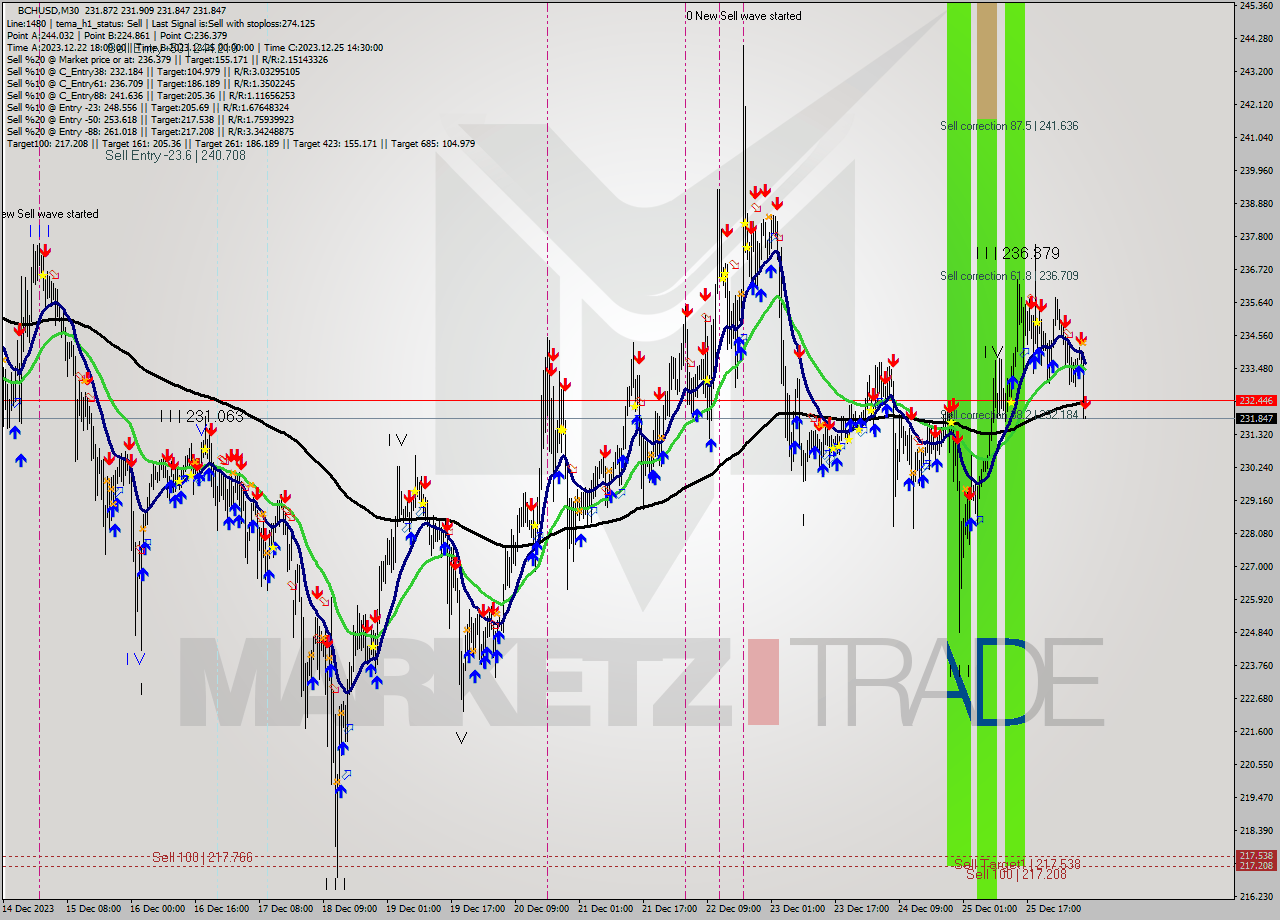Click the 227.000 price axis value
Screen dimensions: 1280x920
(1256, 567)
